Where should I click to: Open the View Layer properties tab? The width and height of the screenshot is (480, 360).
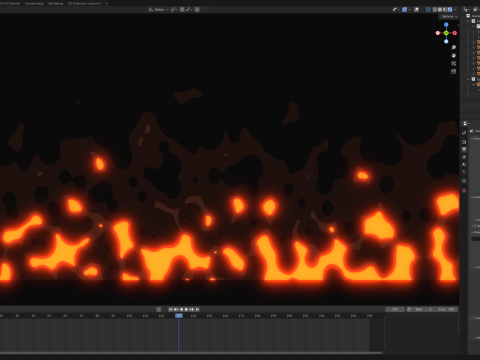point(464,157)
